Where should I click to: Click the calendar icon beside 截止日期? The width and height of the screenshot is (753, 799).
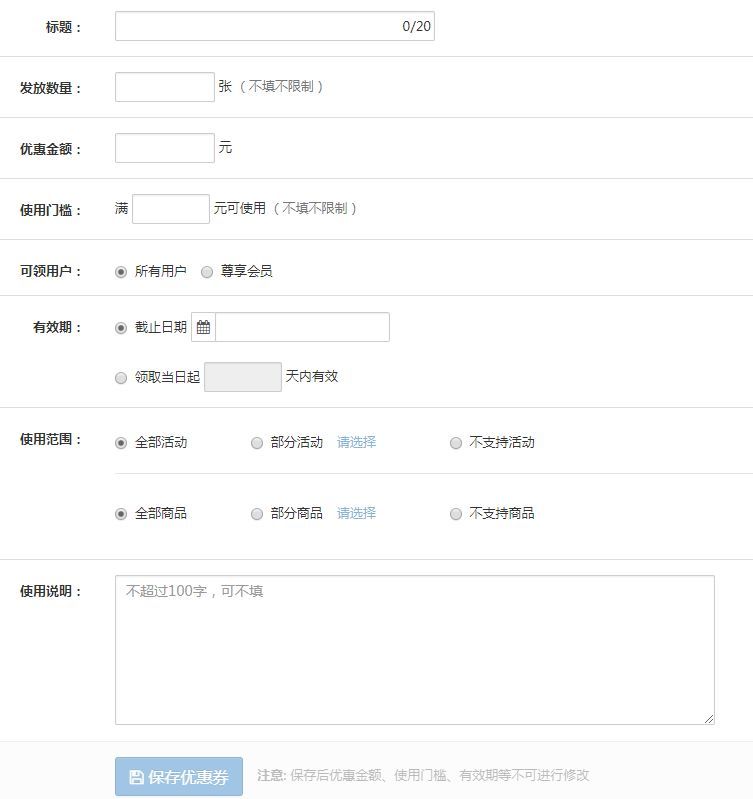[x=203, y=327]
